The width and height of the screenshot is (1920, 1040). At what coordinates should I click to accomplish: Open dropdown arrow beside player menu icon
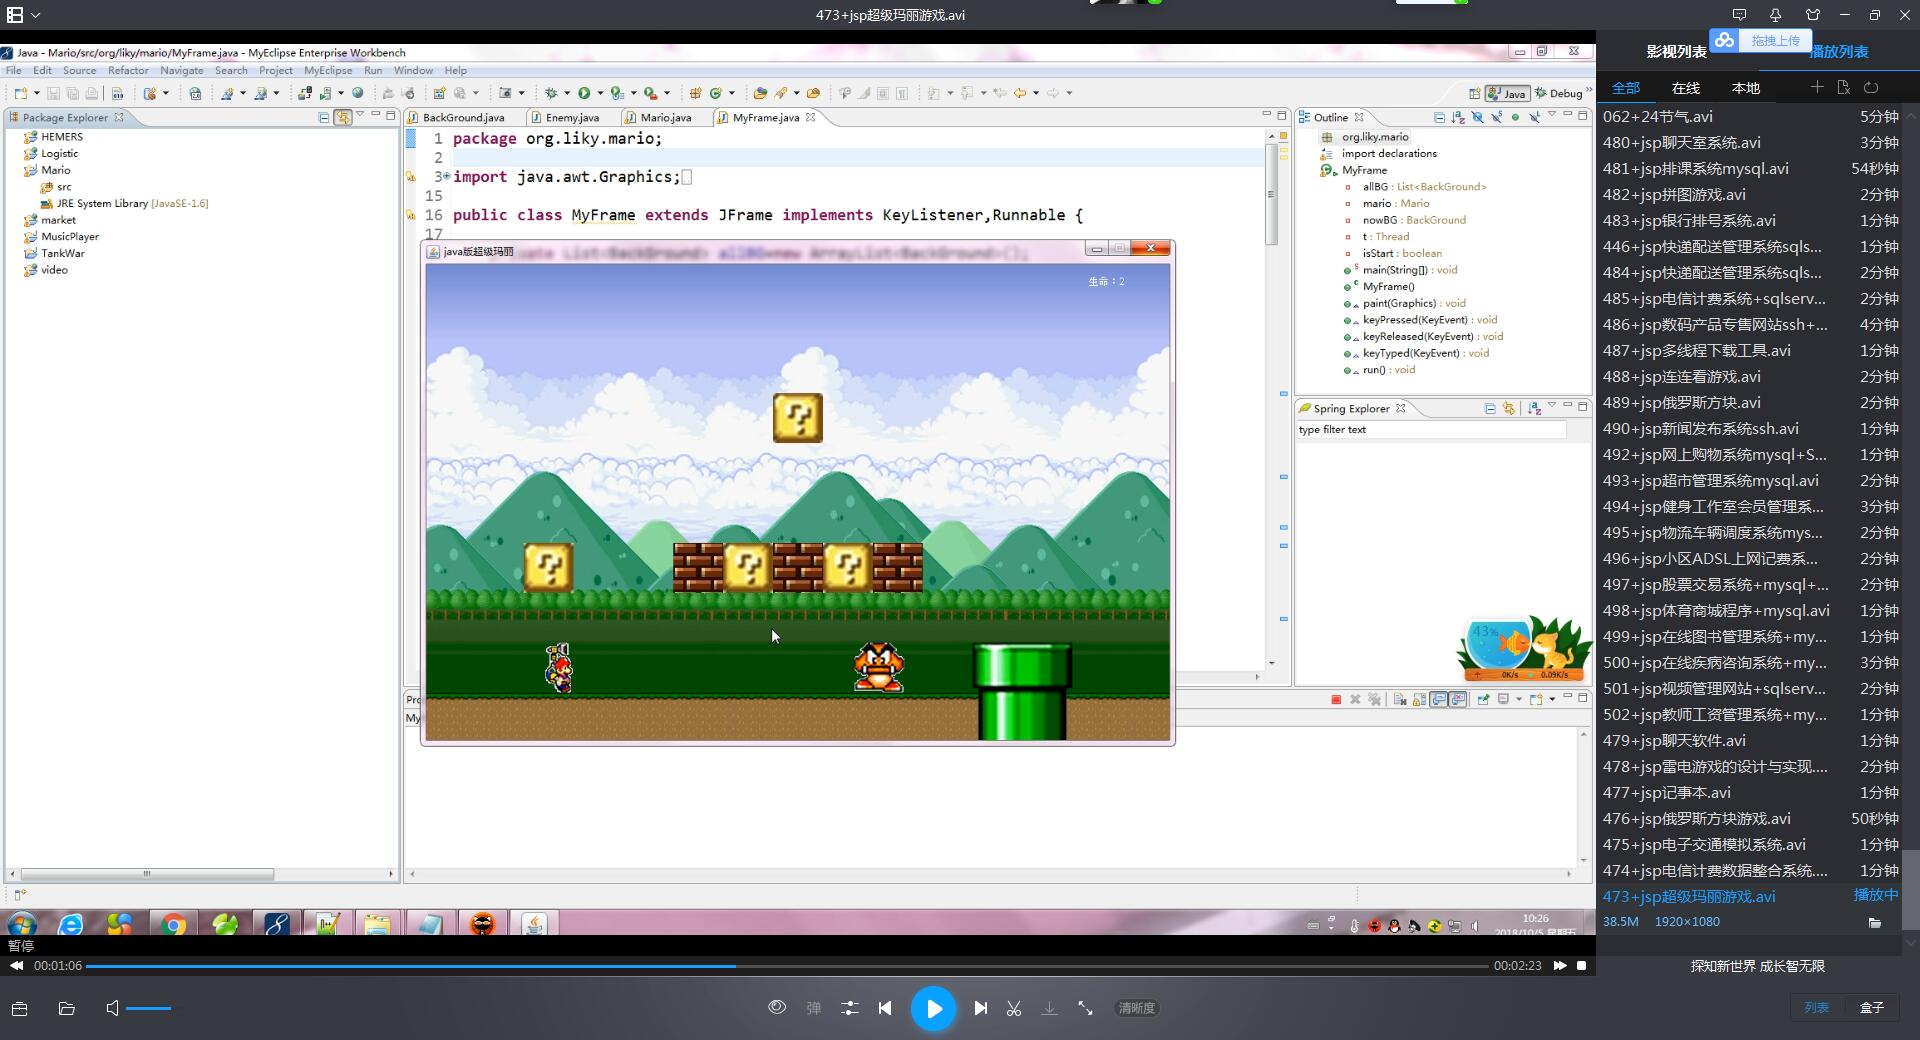(x=36, y=15)
